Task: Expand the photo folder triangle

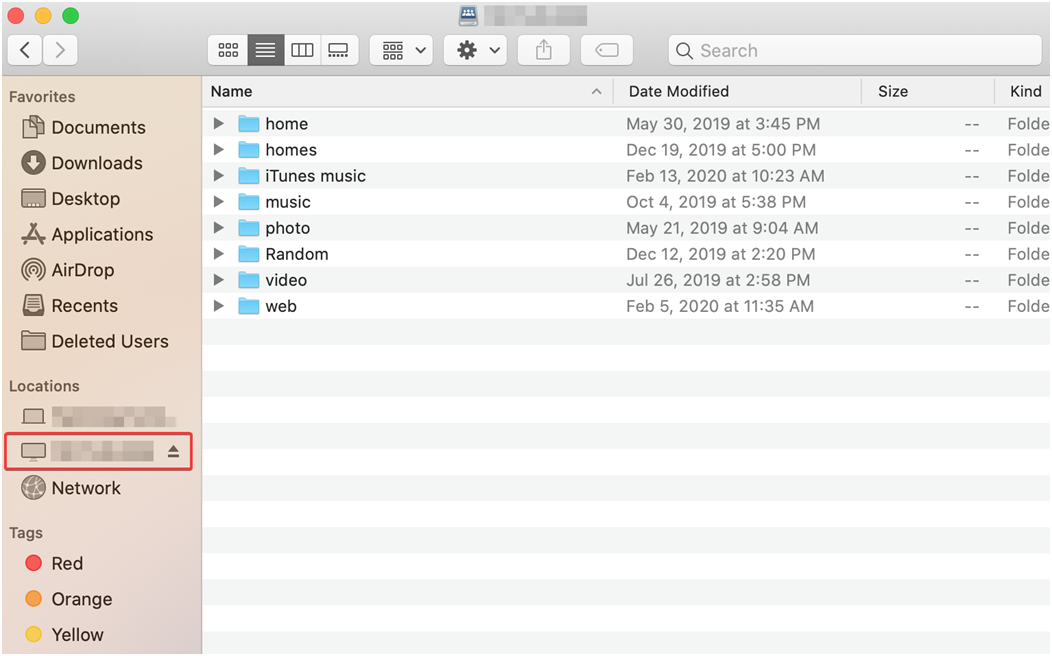Action: pos(218,228)
